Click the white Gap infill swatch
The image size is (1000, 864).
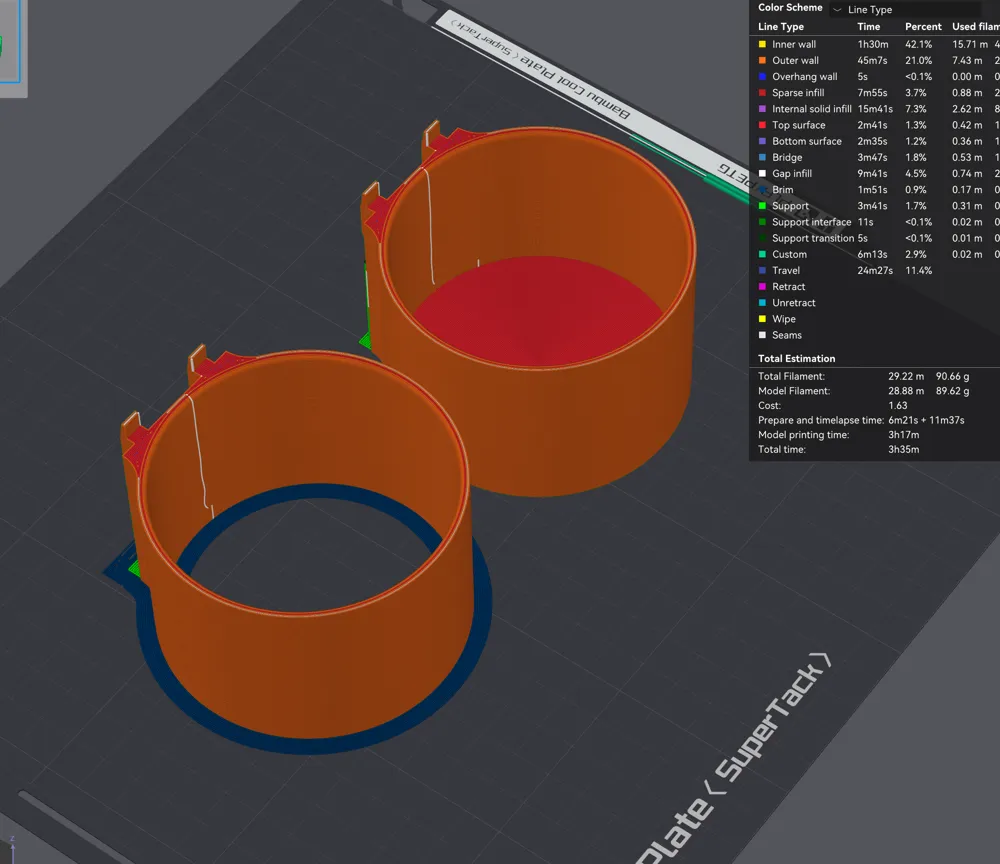coord(763,174)
